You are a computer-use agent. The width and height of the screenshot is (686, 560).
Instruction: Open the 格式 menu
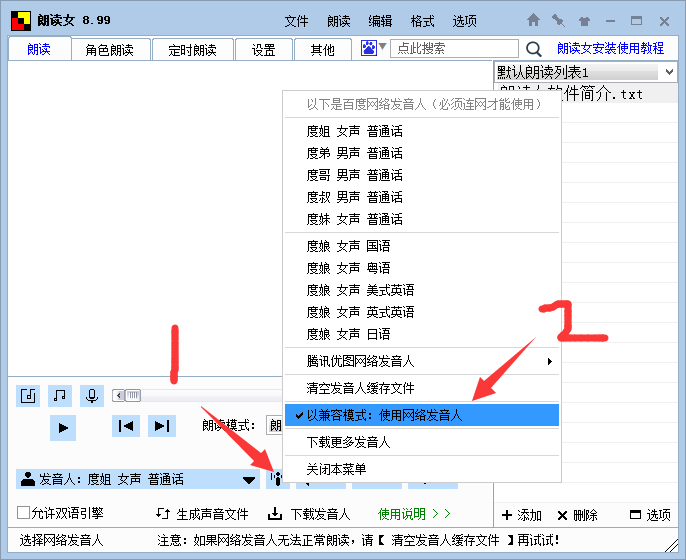click(422, 21)
